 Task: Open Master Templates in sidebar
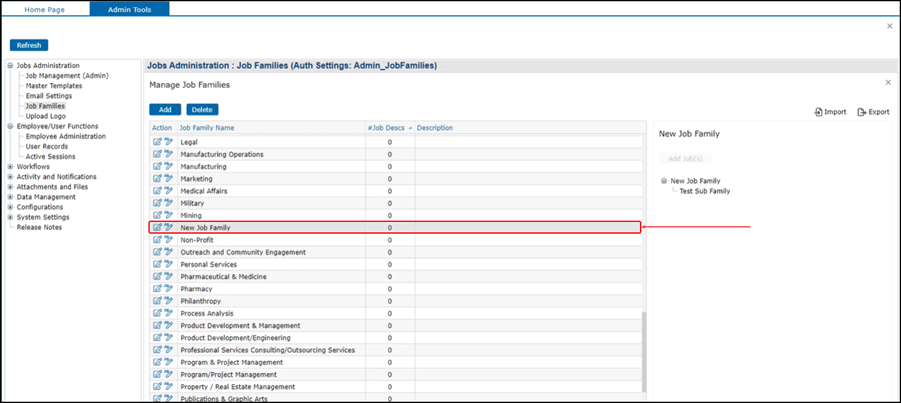click(x=54, y=86)
